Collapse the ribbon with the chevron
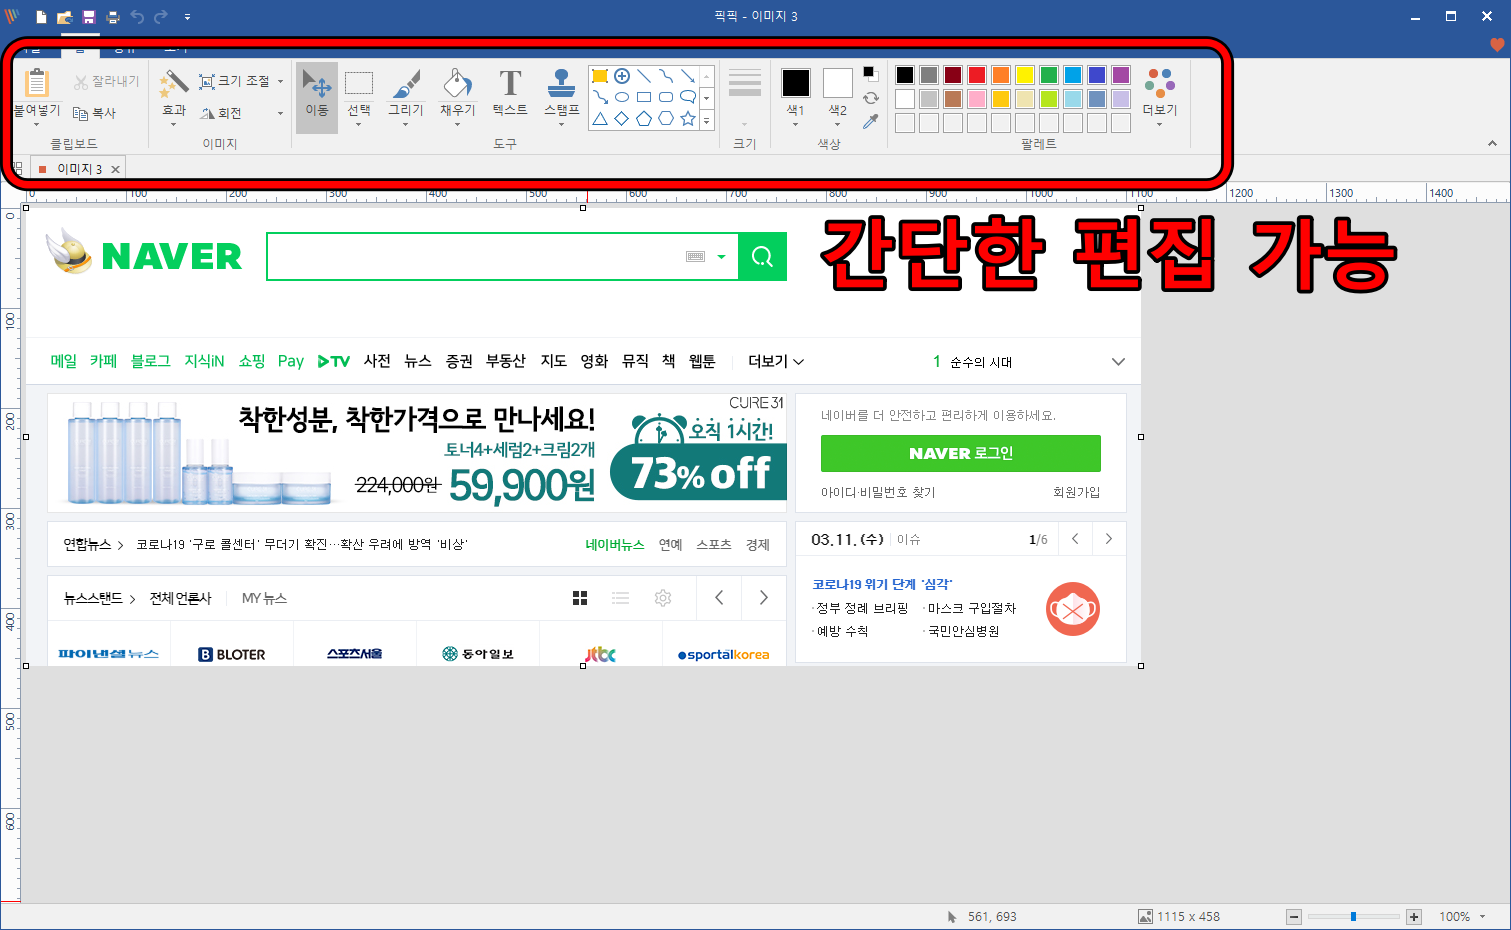 click(1492, 144)
